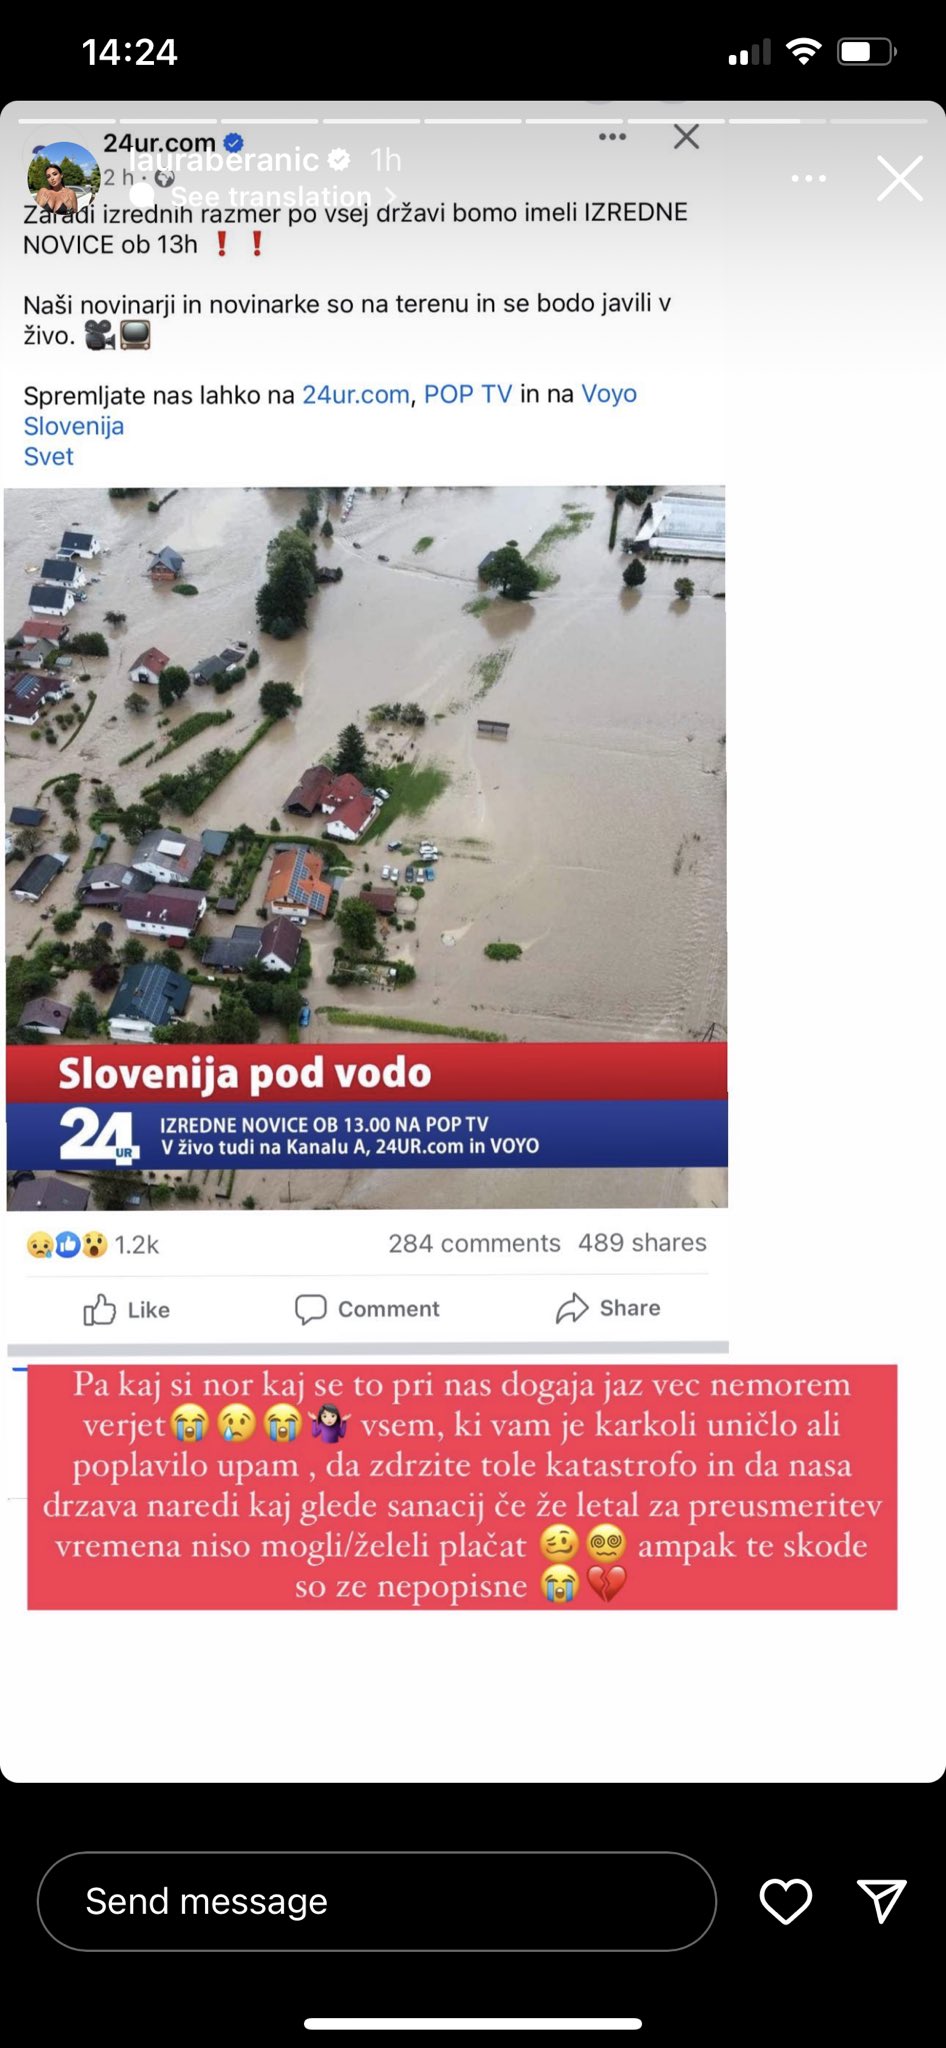Open lauraberanic profile picture
This screenshot has height=2048, width=946.
pos(63,178)
